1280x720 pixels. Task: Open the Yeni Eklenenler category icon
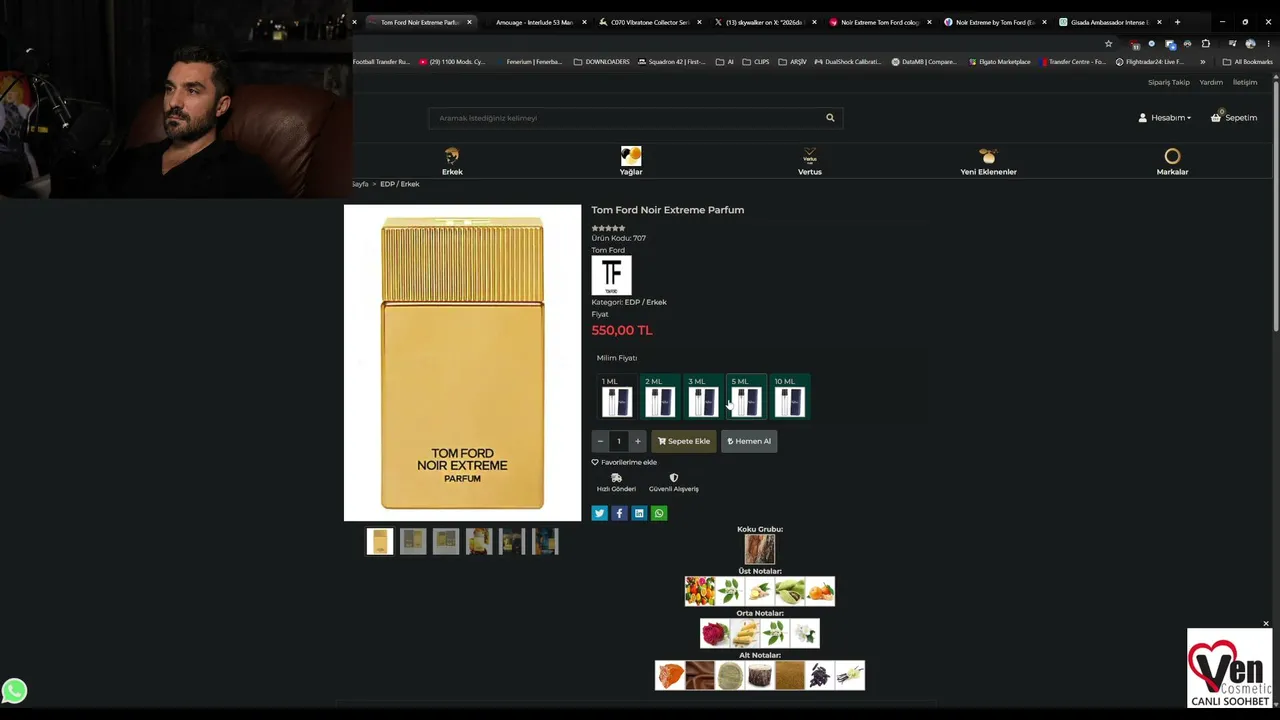[x=988, y=156]
